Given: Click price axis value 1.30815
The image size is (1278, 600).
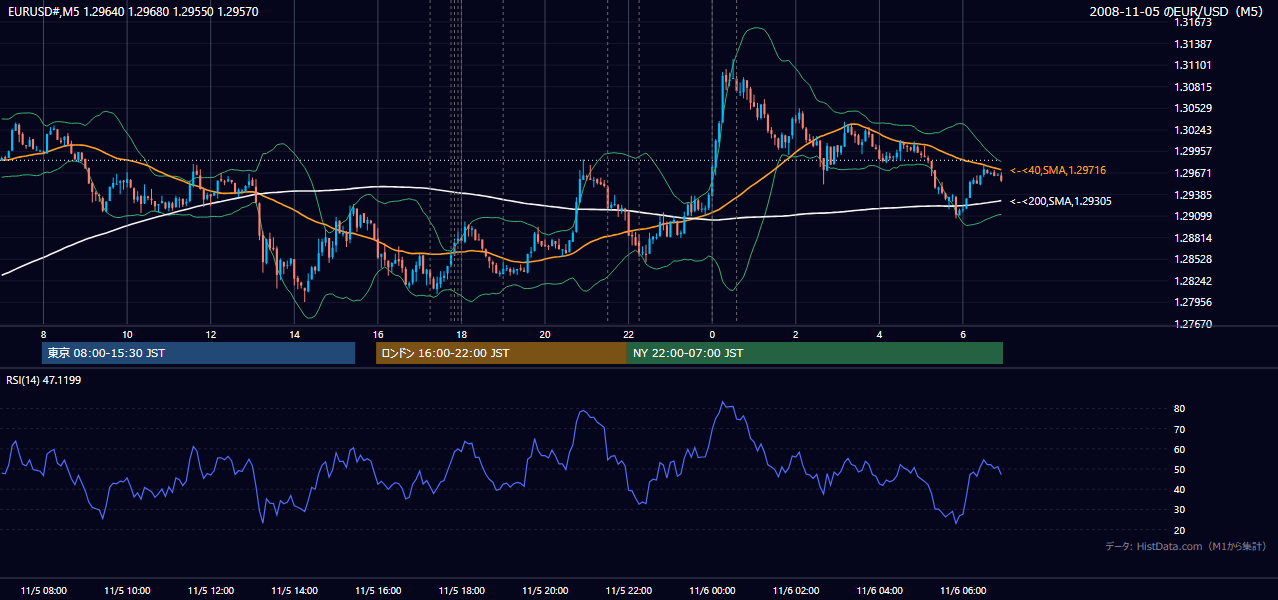Looking at the screenshot, I should pyautogui.click(x=1195, y=87).
